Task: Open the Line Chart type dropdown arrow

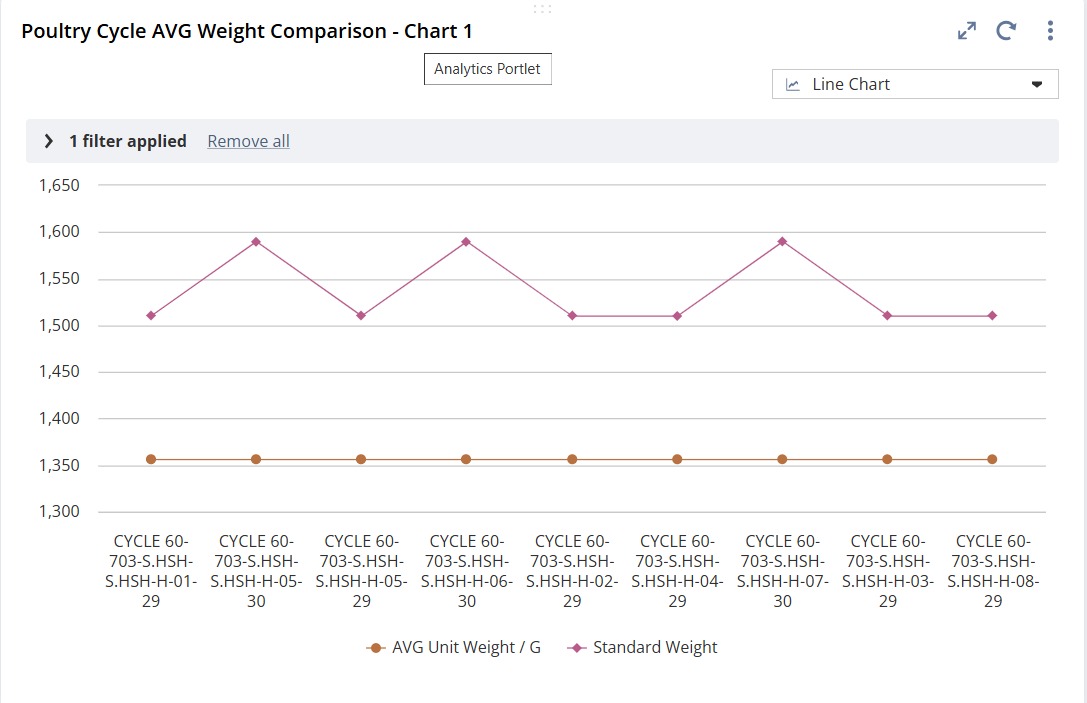Action: 1037,84
